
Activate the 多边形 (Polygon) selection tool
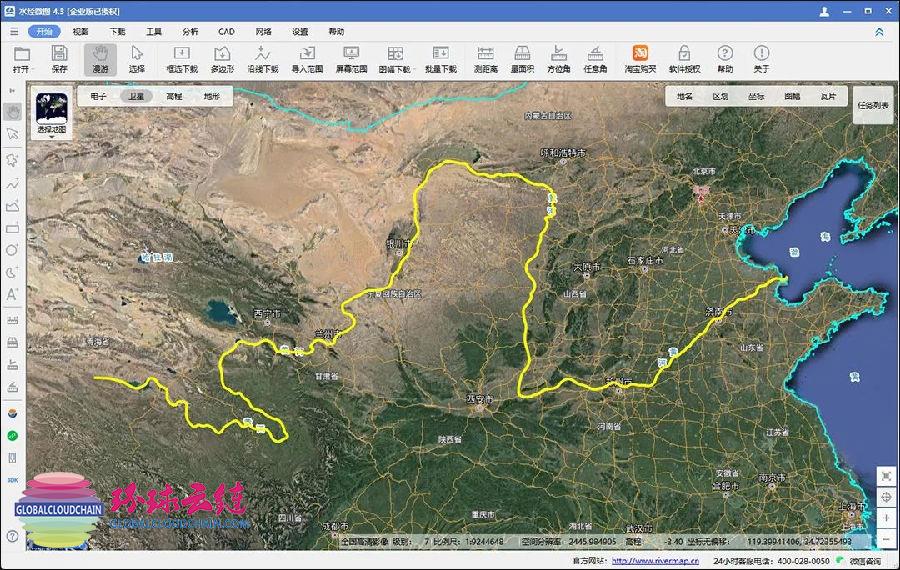(223, 58)
